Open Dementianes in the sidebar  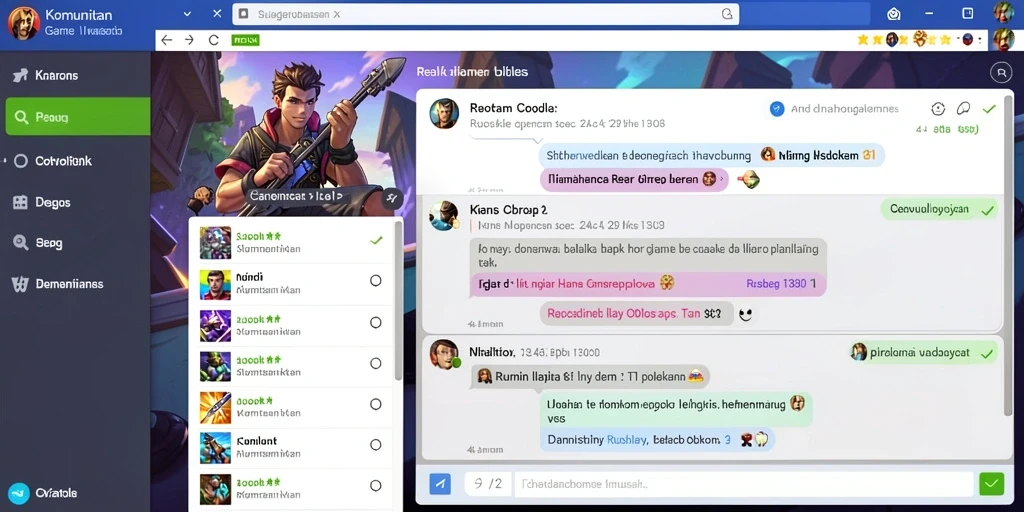click(x=57, y=284)
